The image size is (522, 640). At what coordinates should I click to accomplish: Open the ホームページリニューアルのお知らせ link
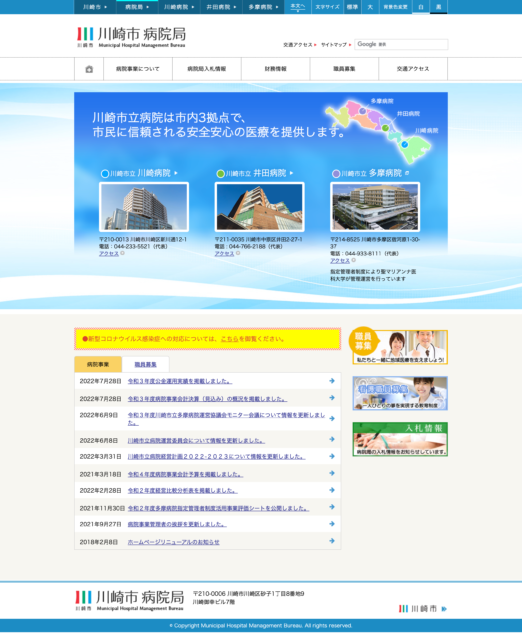tap(173, 542)
